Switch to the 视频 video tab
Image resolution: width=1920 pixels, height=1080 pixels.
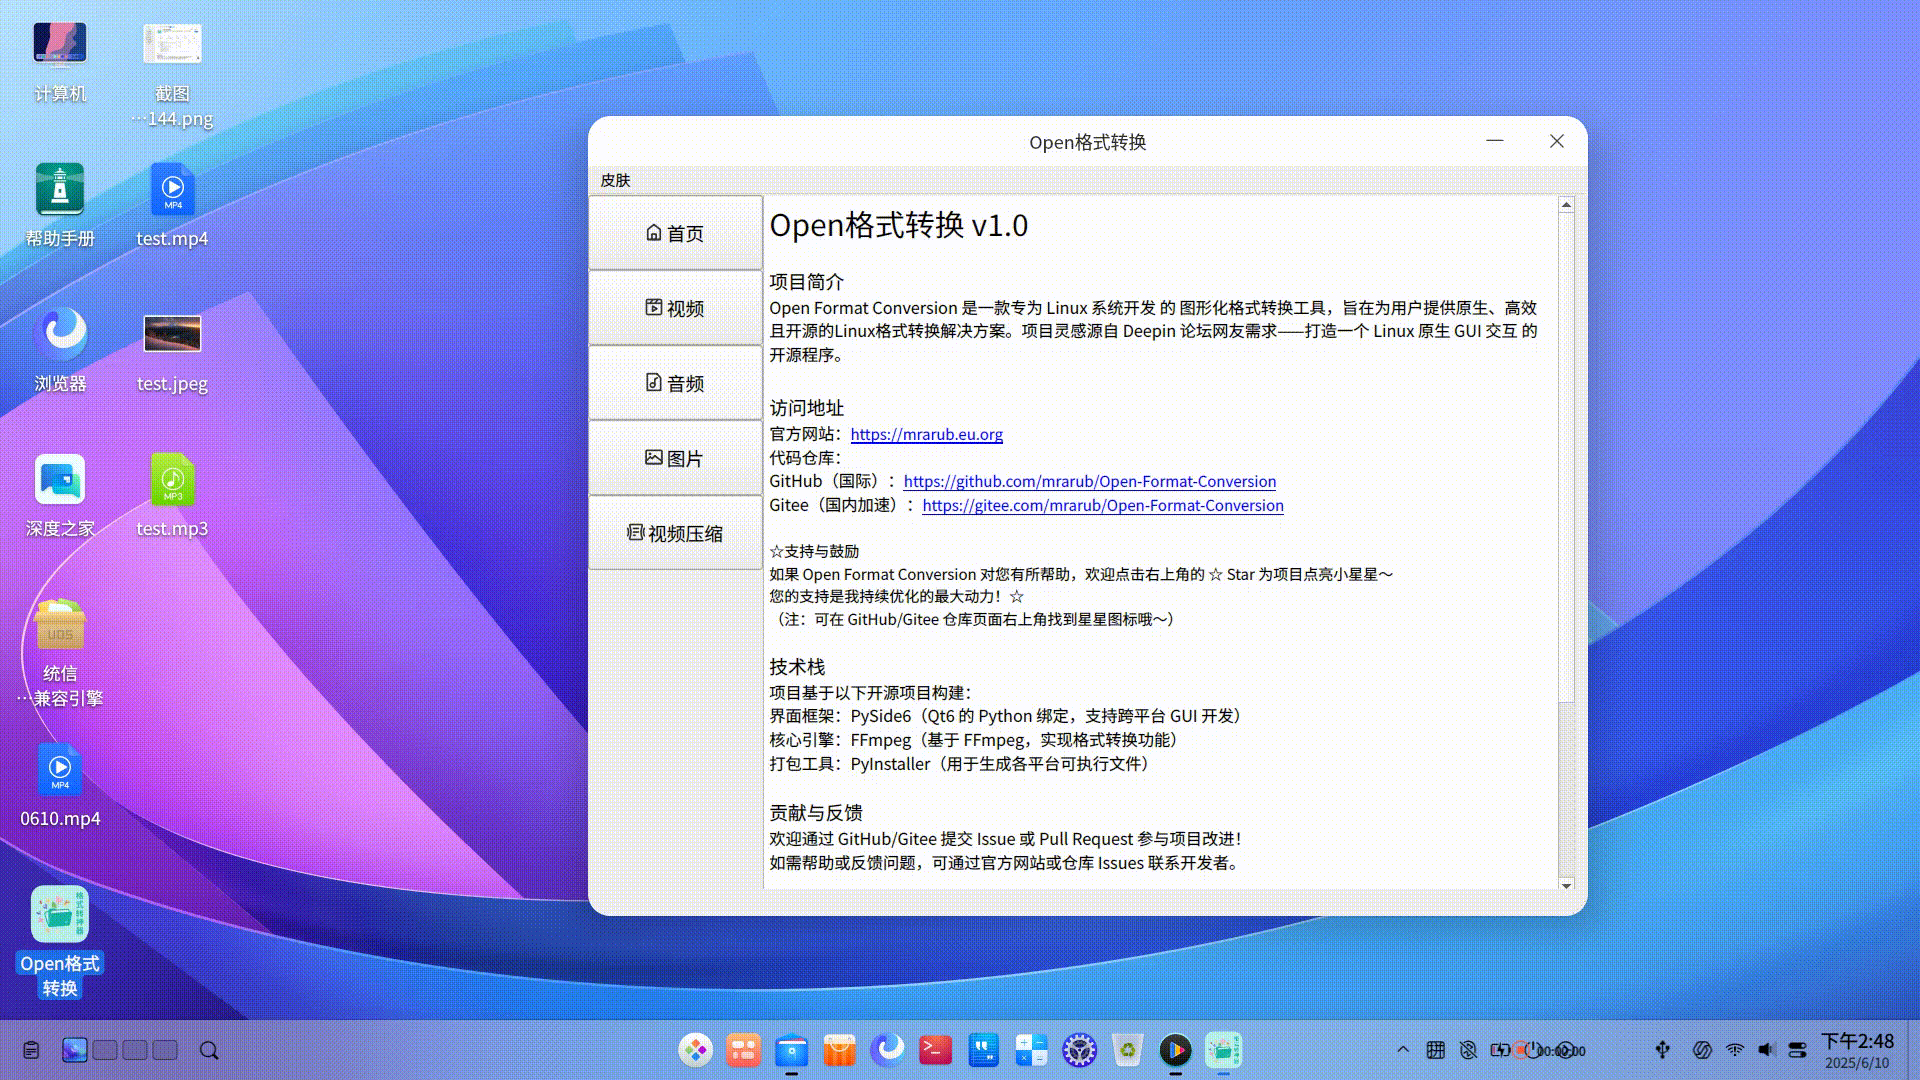[x=675, y=308]
